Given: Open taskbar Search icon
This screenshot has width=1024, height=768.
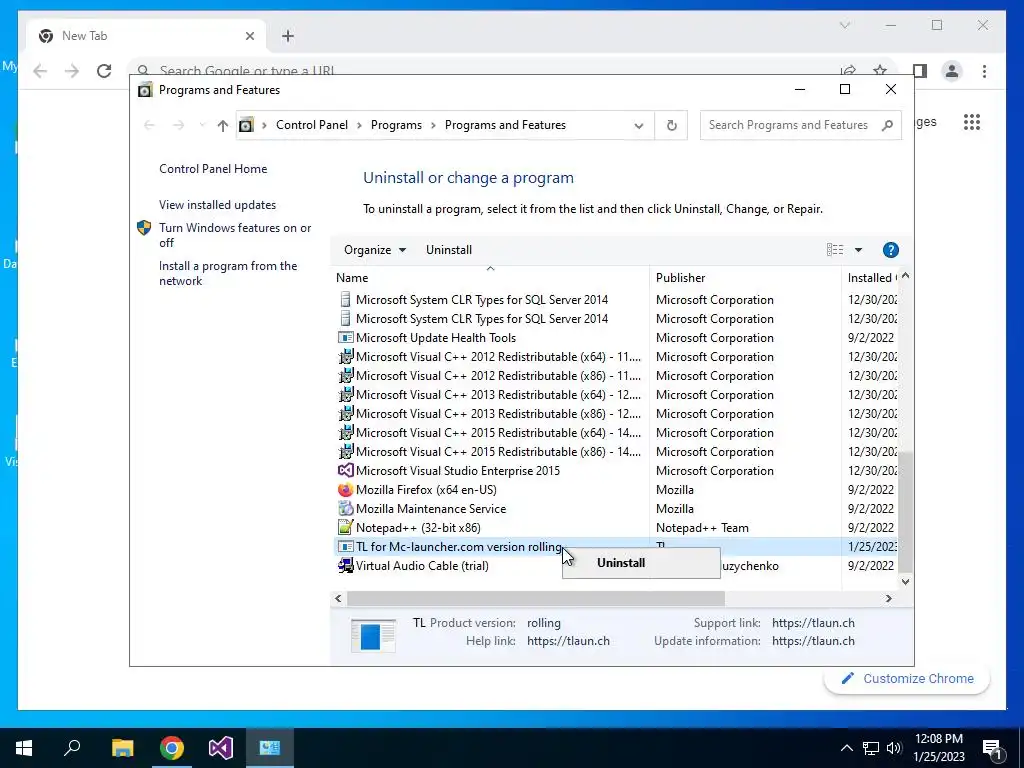Looking at the screenshot, I should click(72, 748).
